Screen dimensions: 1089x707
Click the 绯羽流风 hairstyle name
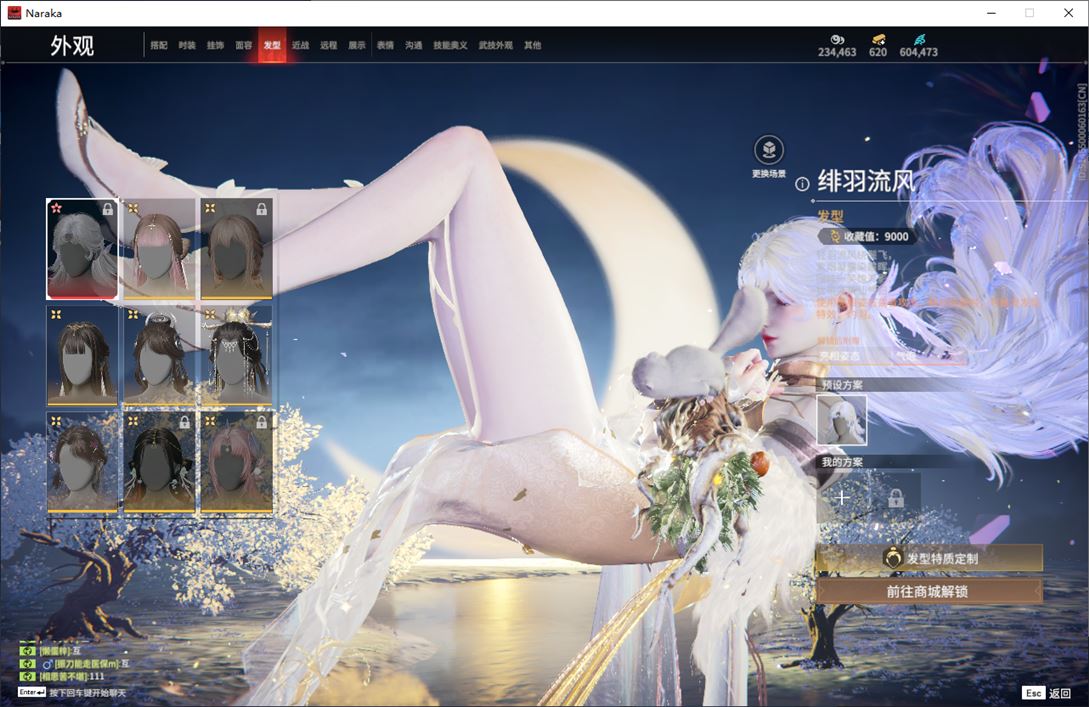[x=866, y=182]
